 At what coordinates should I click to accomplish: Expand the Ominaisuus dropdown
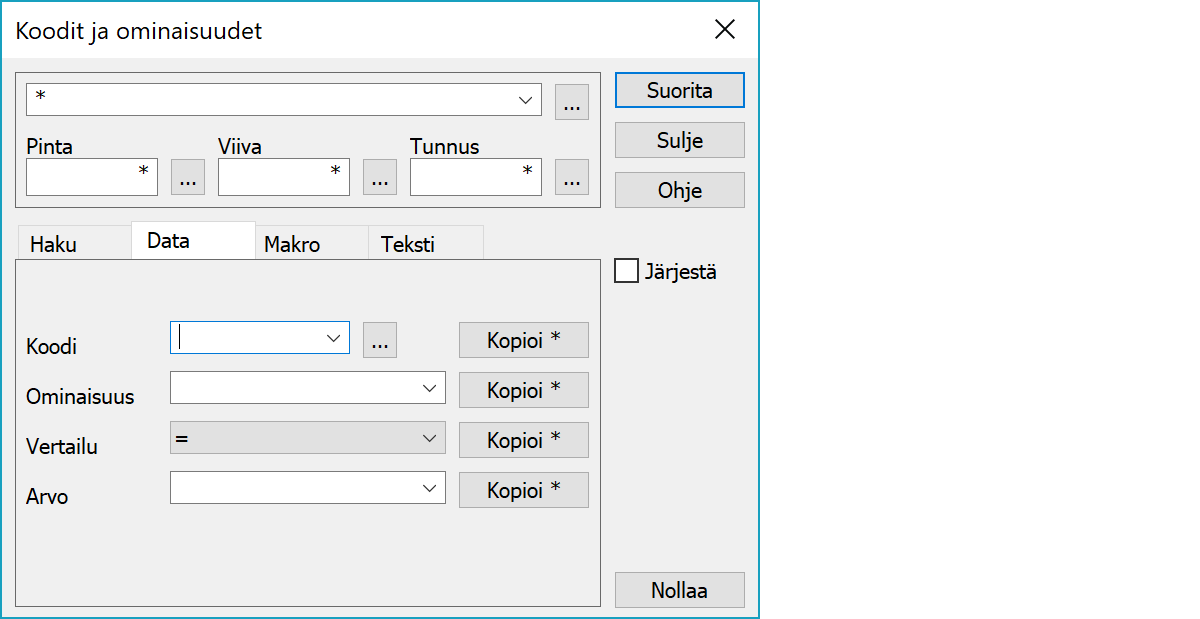(430, 388)
